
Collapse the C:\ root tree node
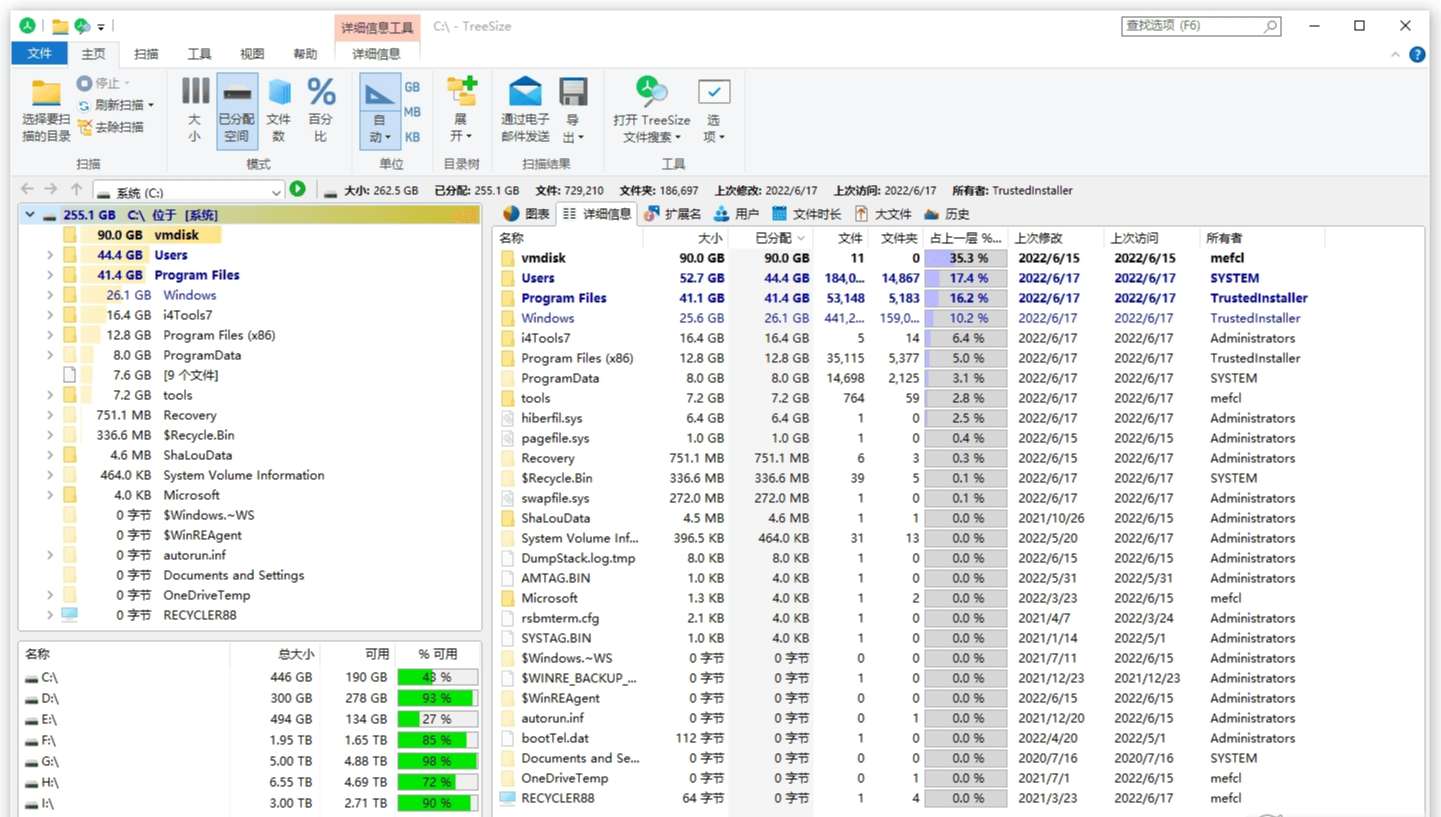[30, 215]
